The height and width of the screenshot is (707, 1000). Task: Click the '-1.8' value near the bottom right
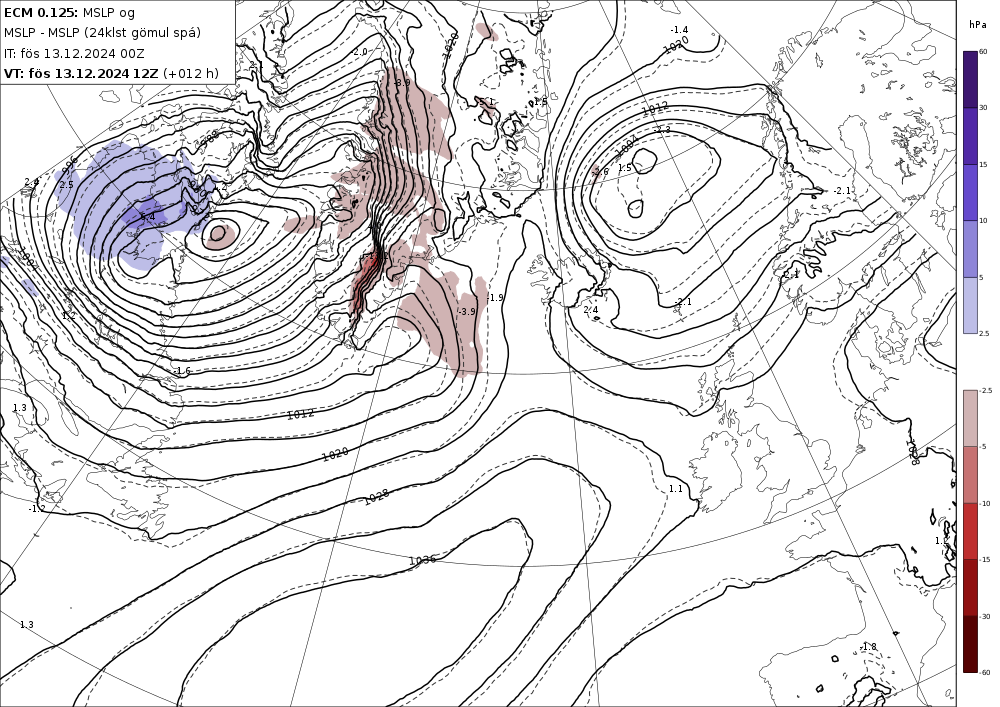(x=868, y=647)
